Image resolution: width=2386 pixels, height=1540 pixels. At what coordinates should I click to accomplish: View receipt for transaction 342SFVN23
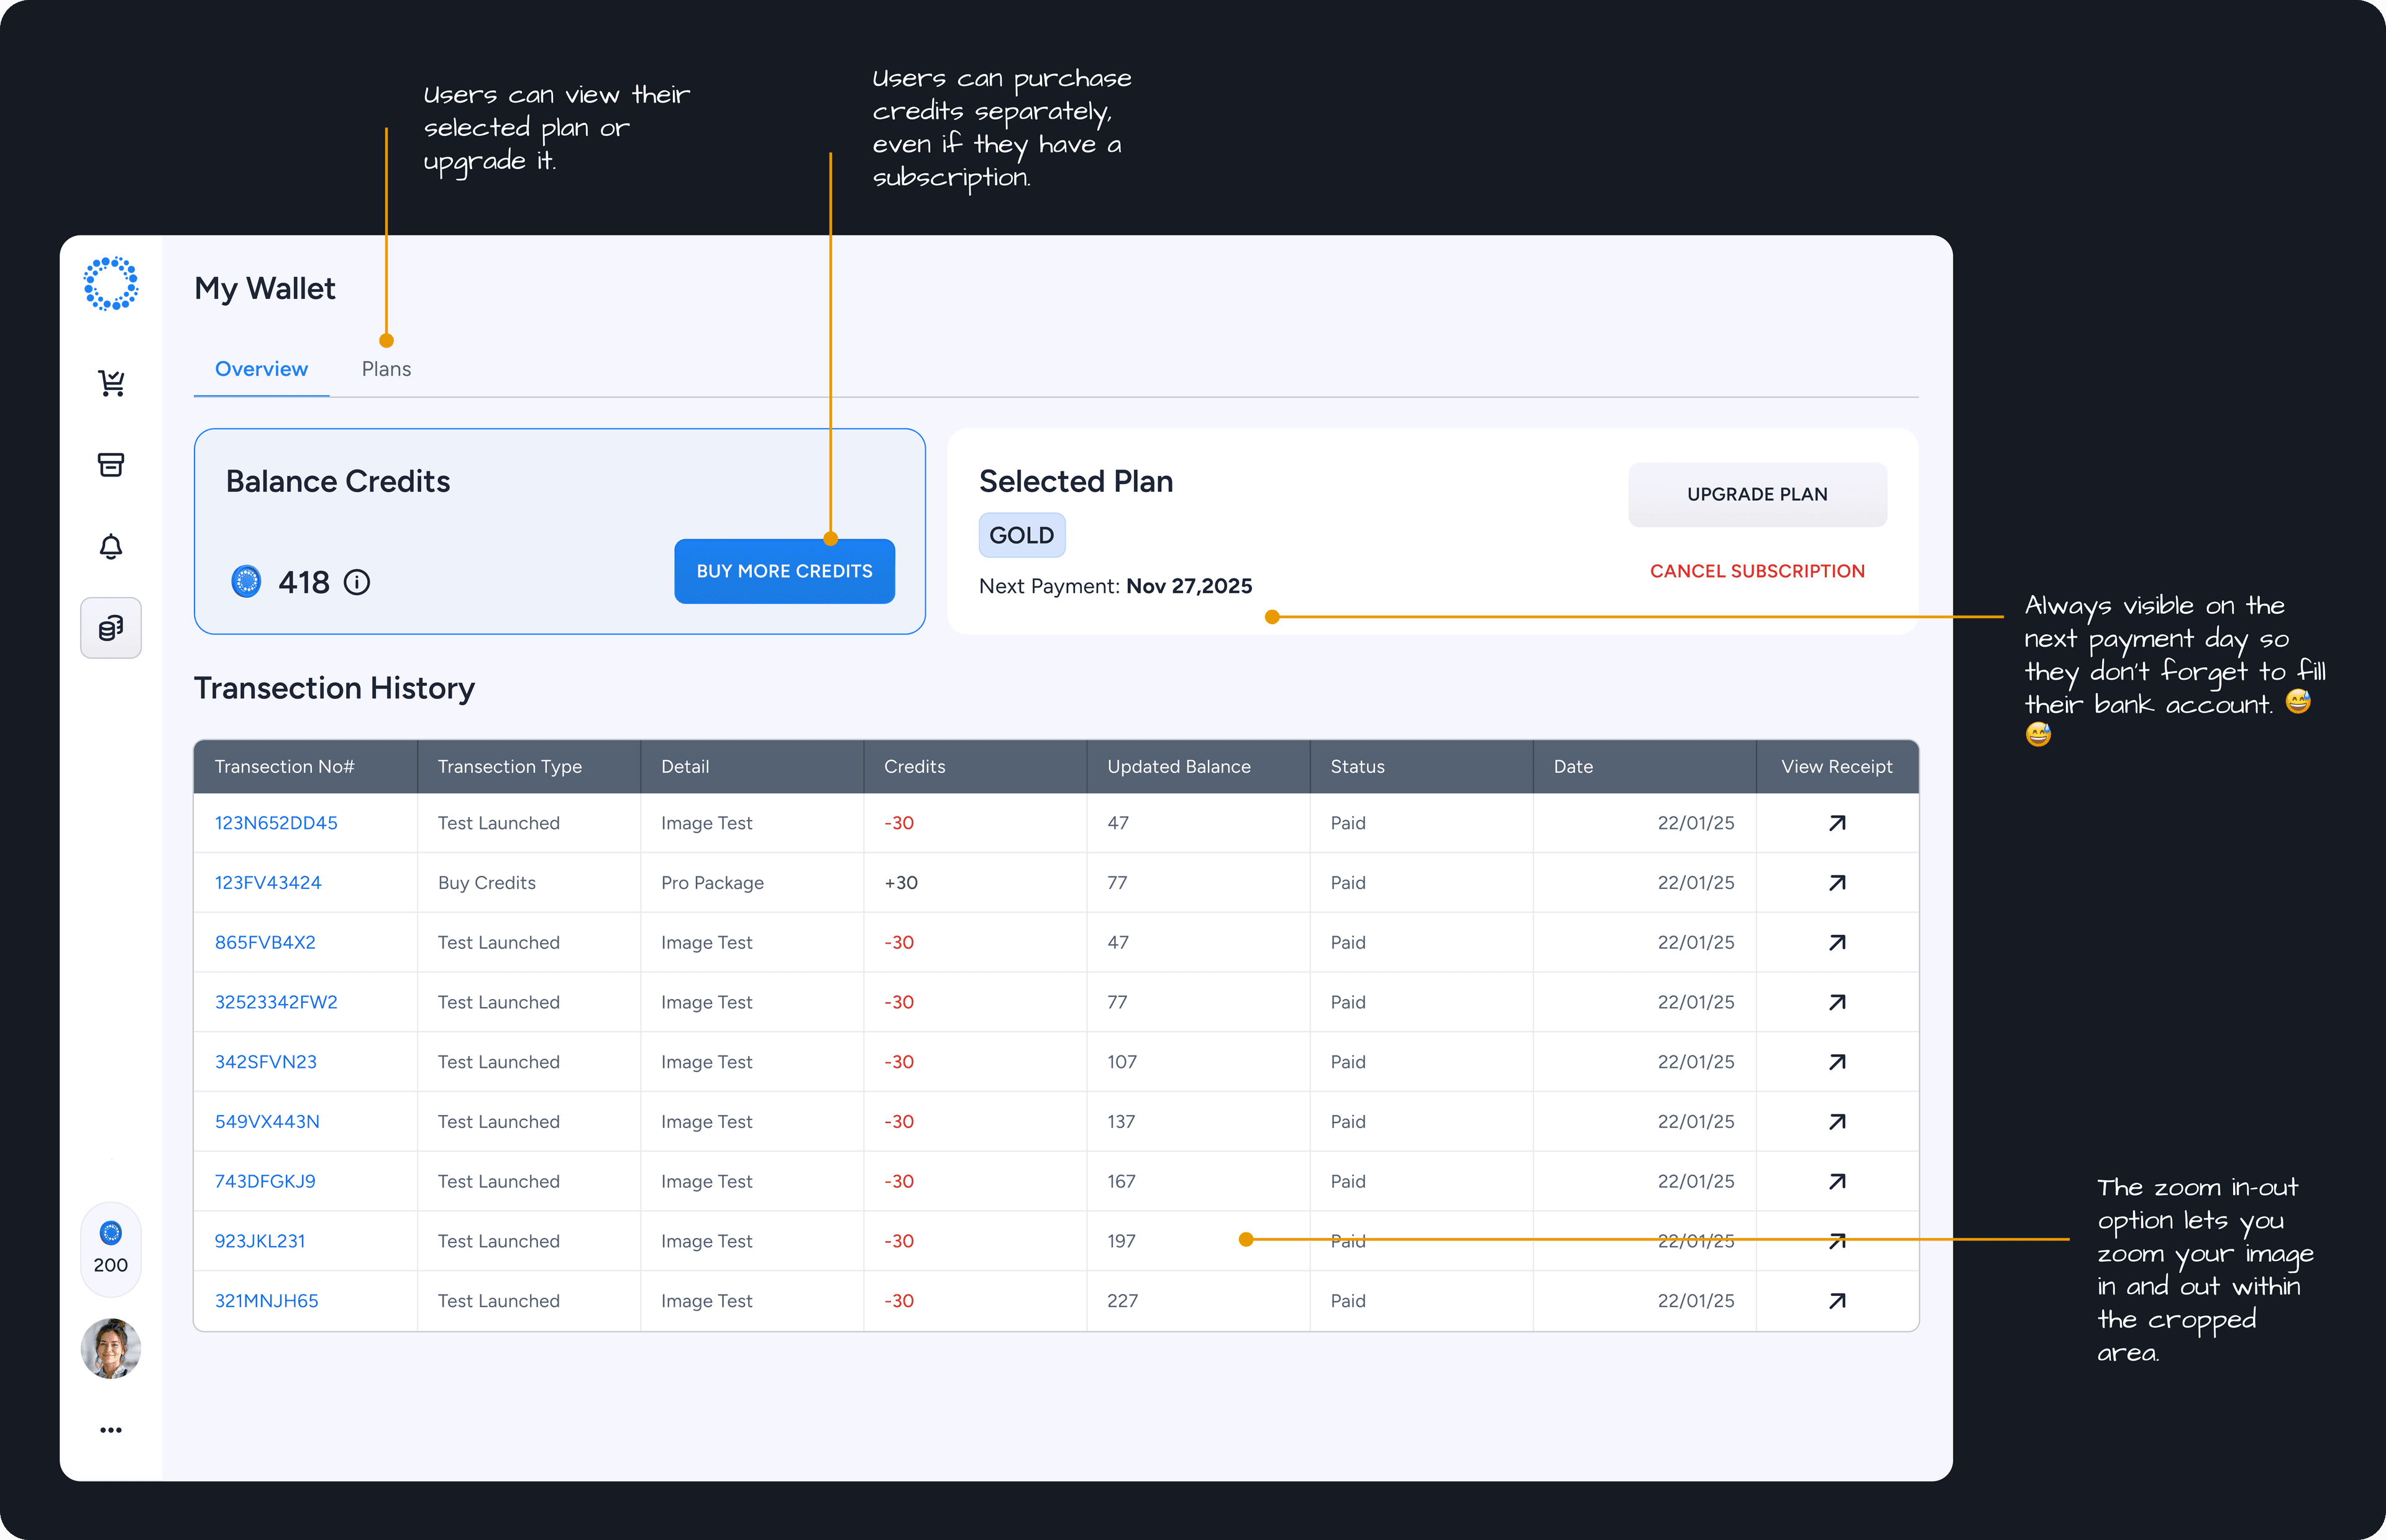pyautogui.click(x=1837, y=1062)
